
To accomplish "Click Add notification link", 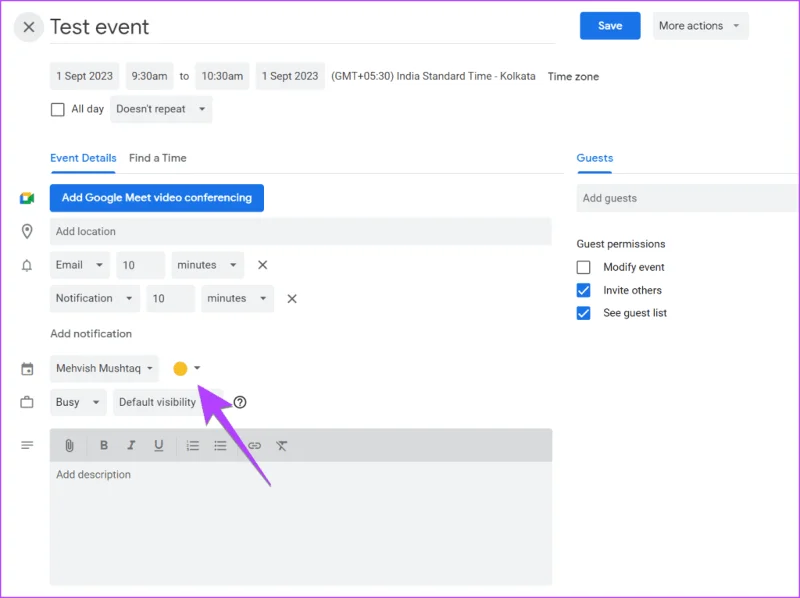I will (x=91, y=334).
